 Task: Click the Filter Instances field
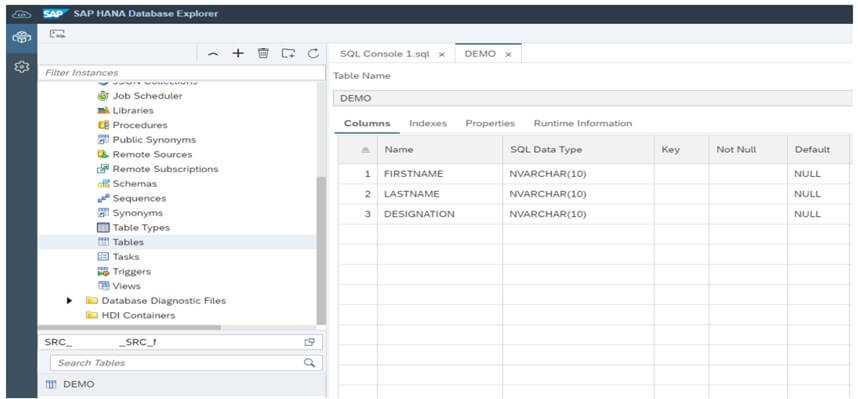point(182,73)
